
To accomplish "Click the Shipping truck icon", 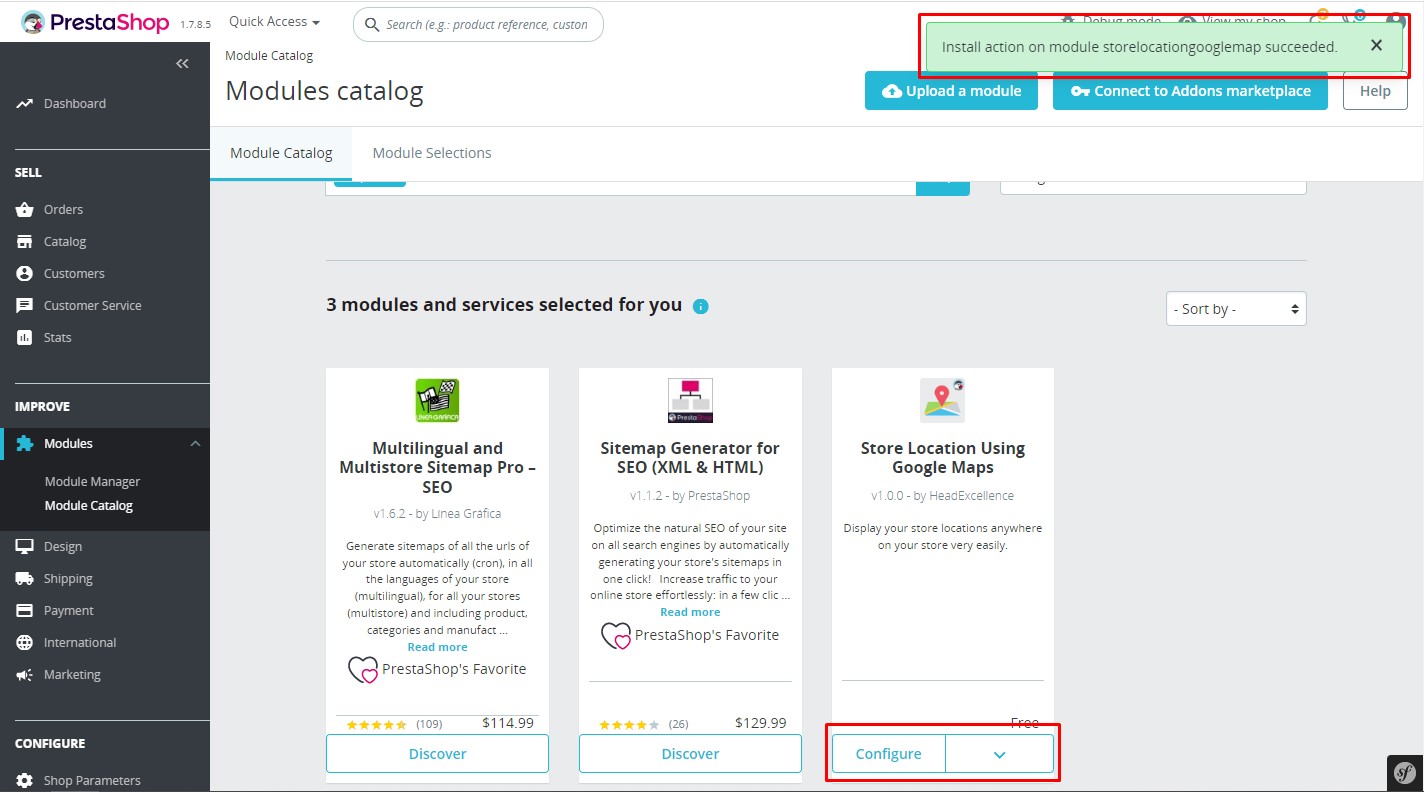I will coord(25,578).
